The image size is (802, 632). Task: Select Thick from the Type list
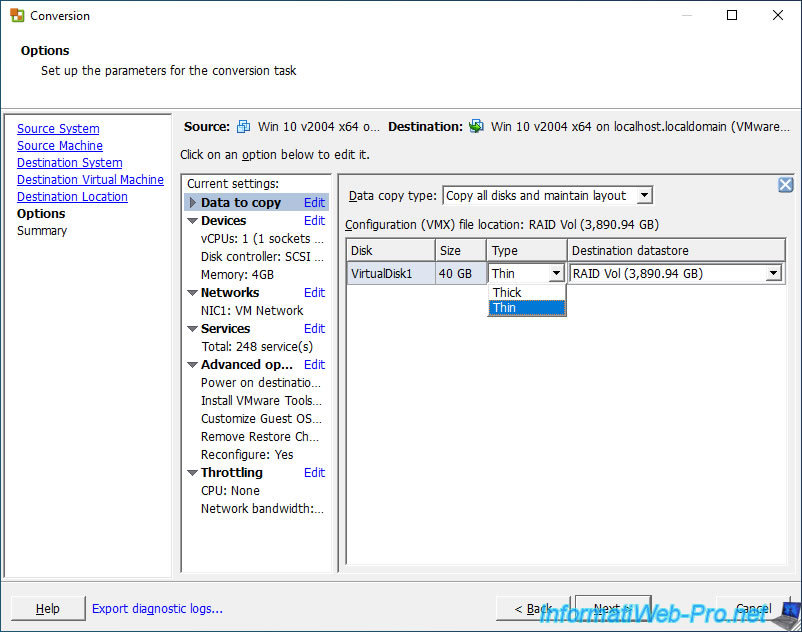[527, 292]
